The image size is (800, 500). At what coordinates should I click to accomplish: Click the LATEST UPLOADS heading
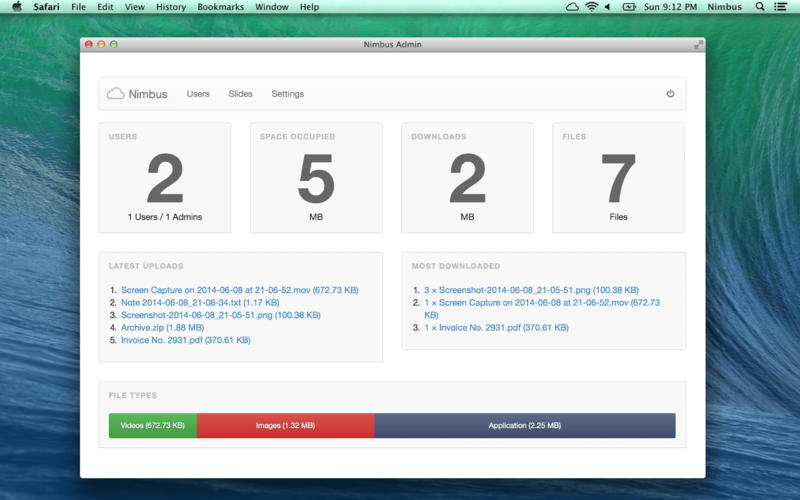coord(146,266)
